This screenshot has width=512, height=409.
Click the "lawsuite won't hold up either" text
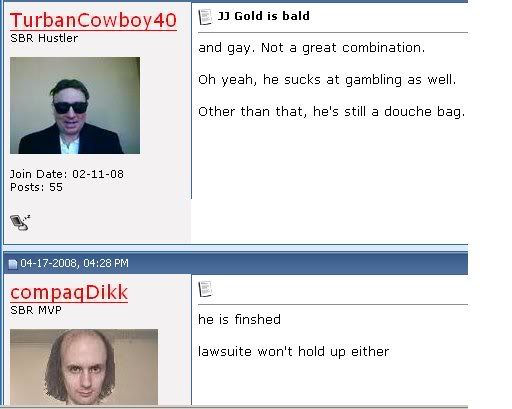[293, 352]
